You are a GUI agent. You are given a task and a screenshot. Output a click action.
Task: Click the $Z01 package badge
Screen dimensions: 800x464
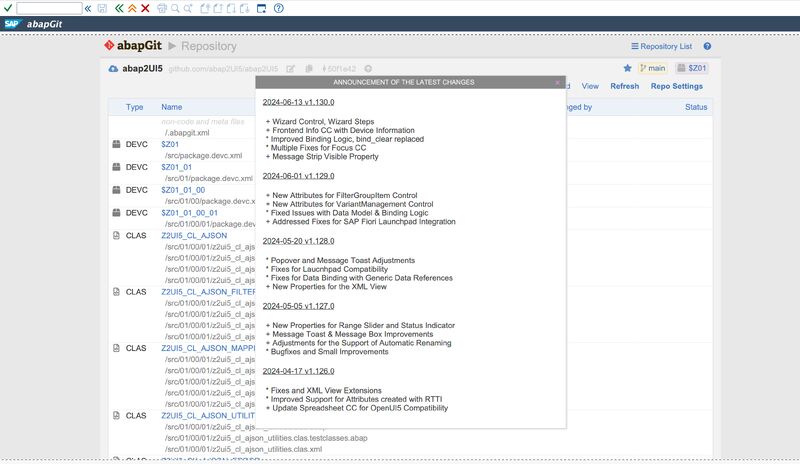point(692,68)
